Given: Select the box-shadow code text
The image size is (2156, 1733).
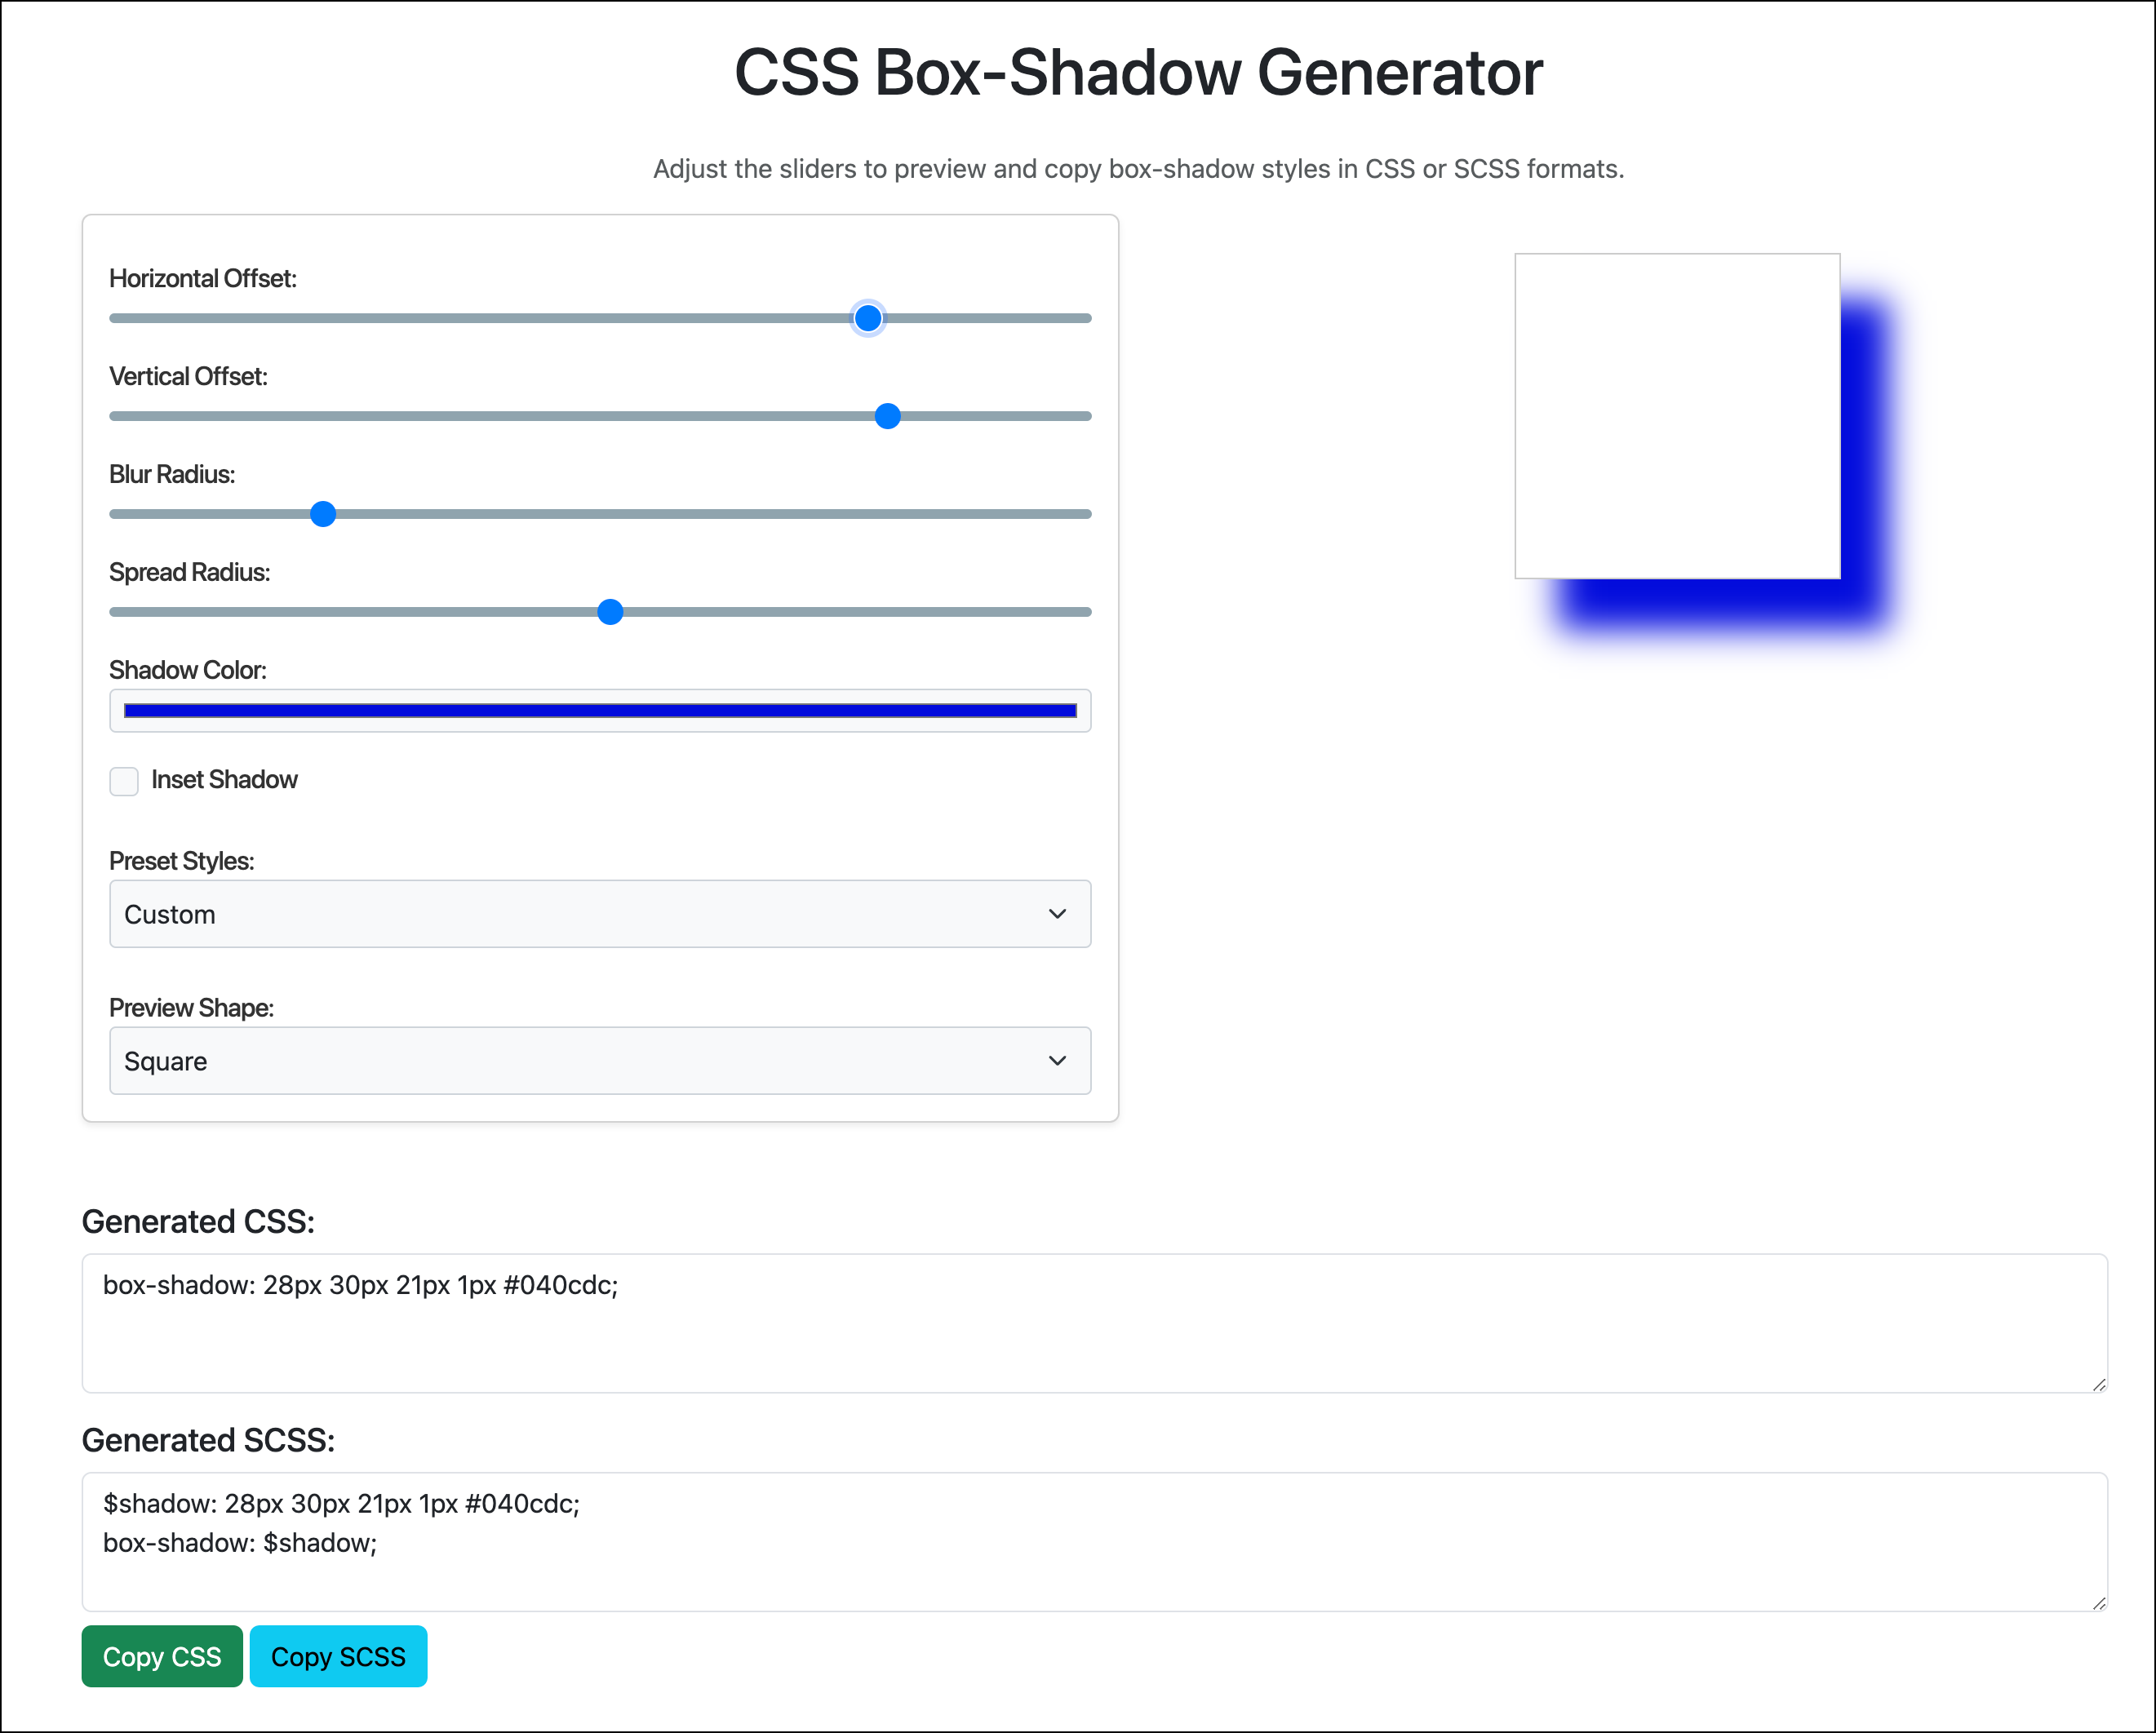Looking at the screenshot, I should (360, 1286).
